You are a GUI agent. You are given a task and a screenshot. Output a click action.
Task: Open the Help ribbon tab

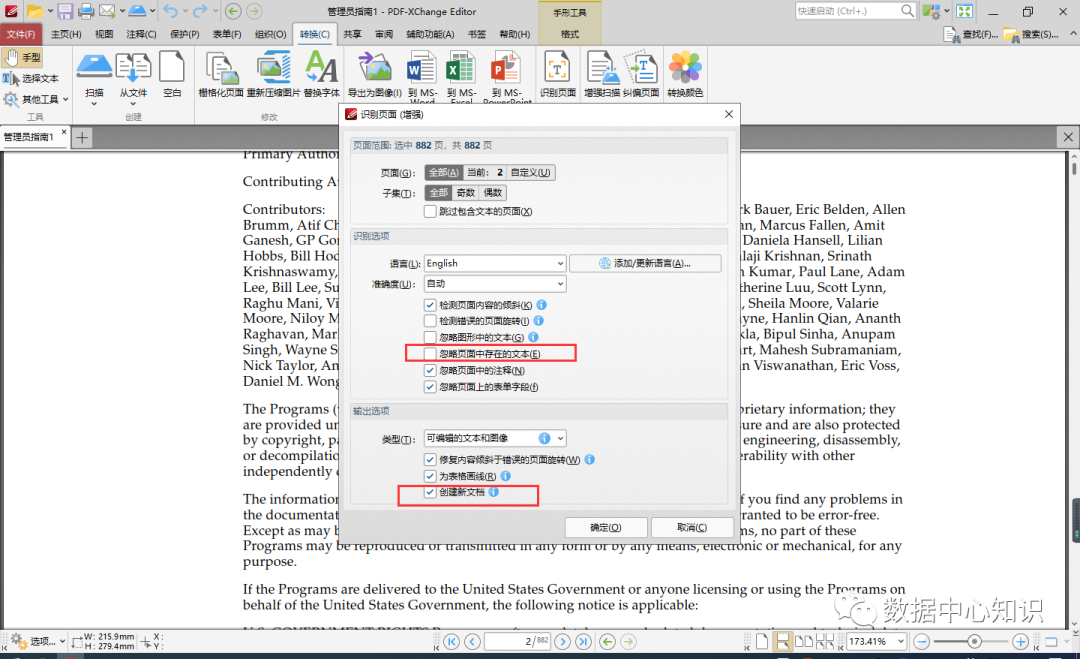(515, 34)
